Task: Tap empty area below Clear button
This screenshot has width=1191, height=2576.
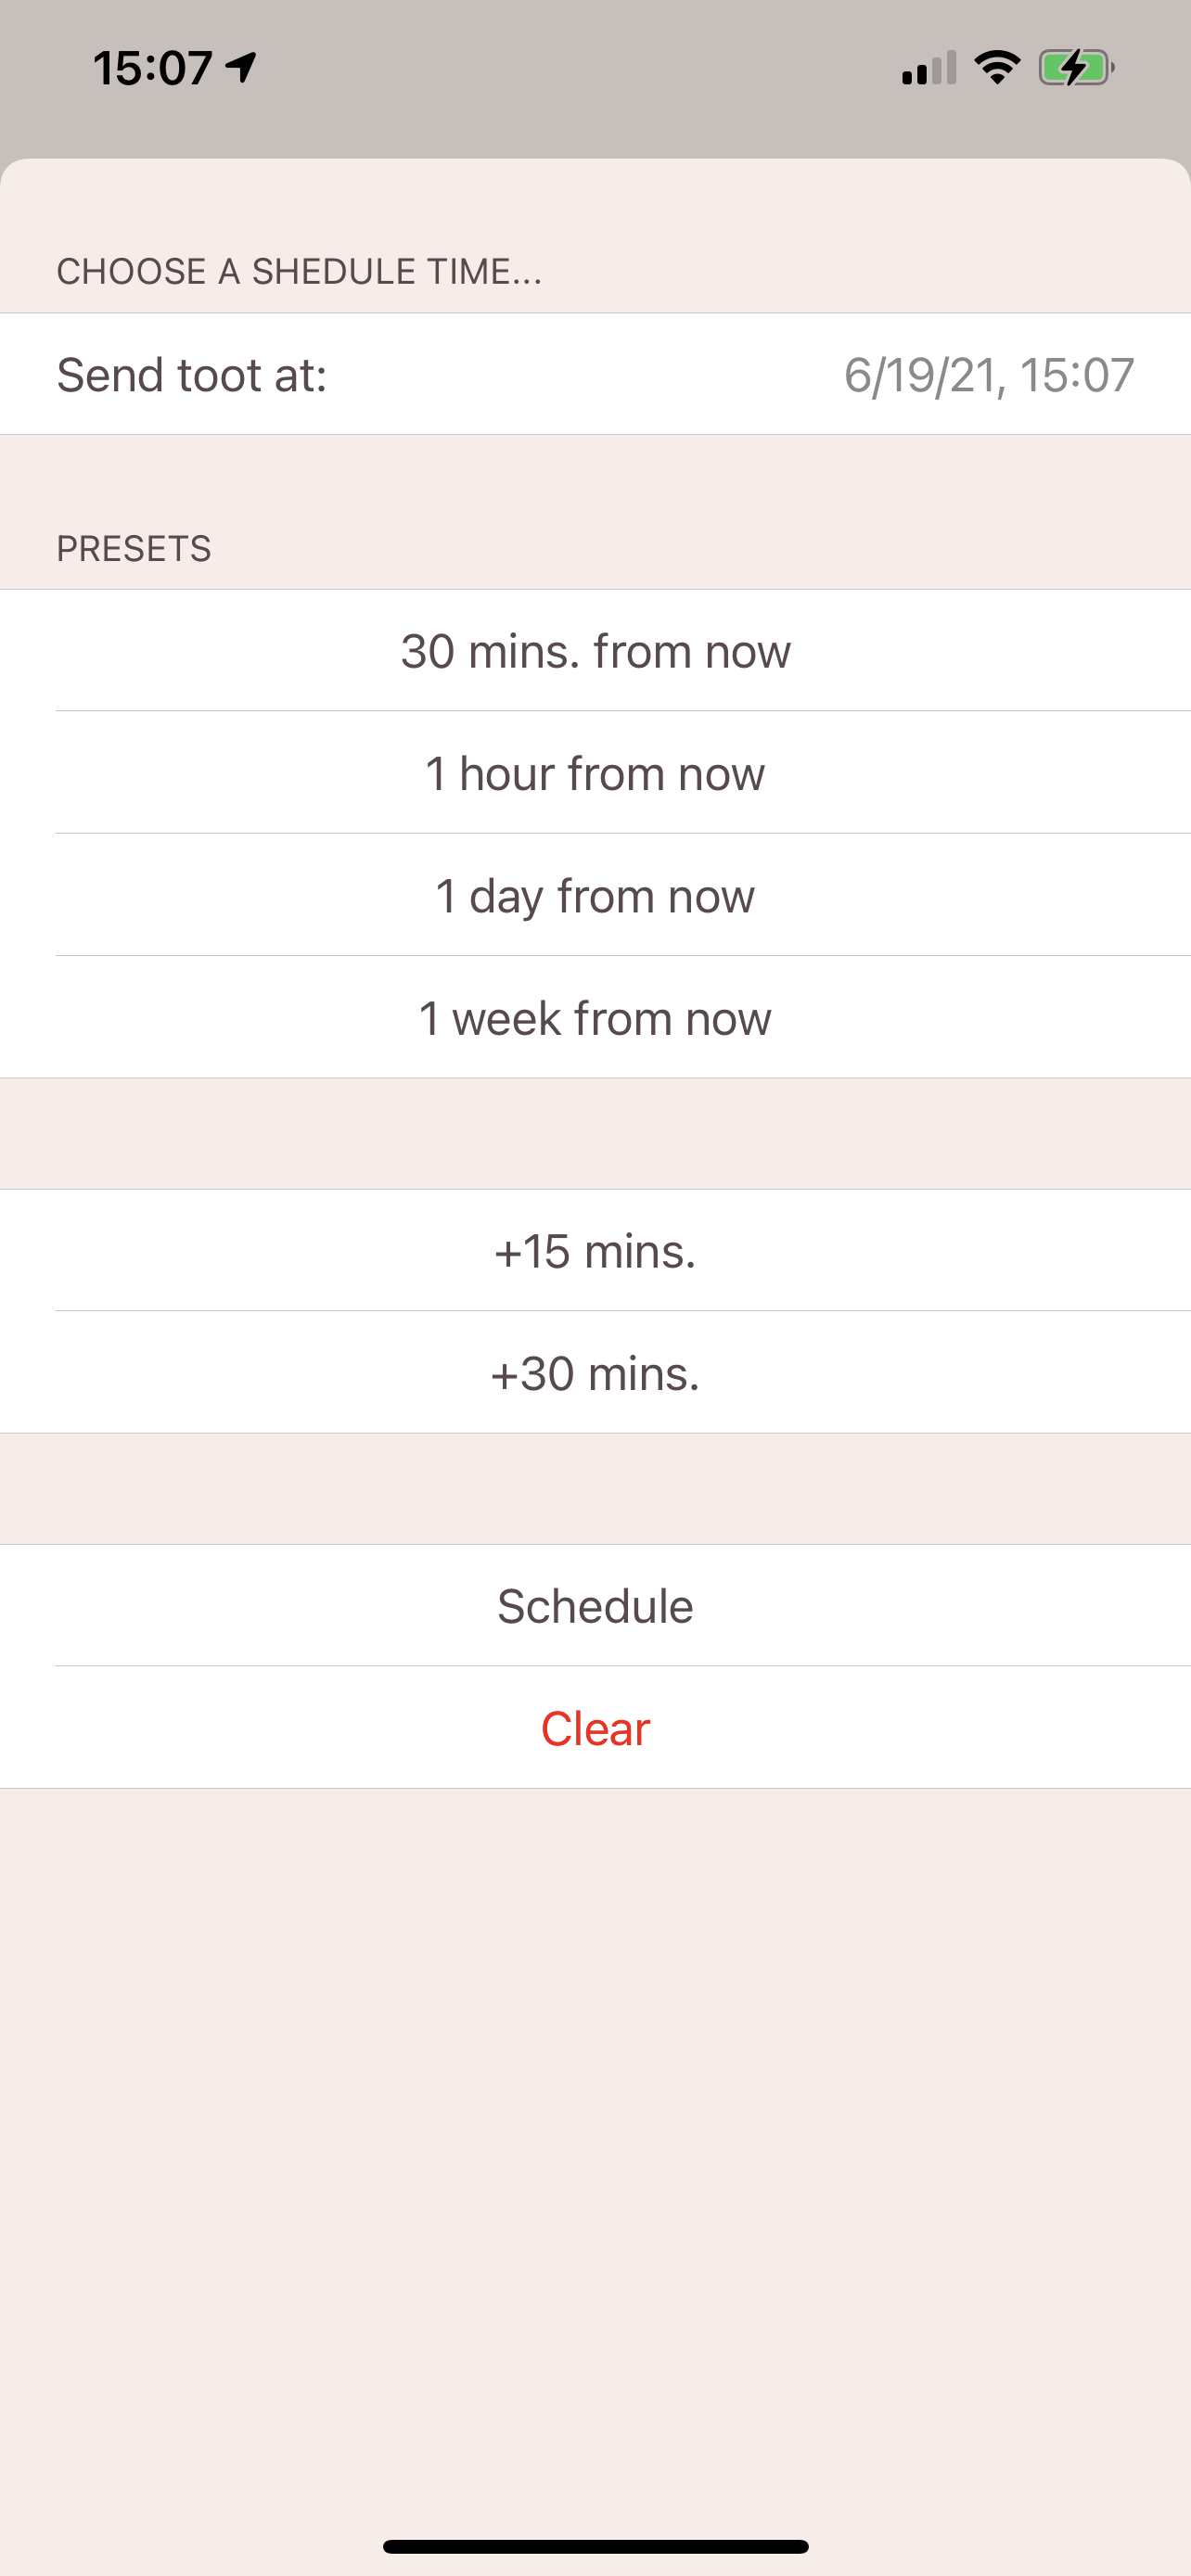Action: (x=595, y=2150)
